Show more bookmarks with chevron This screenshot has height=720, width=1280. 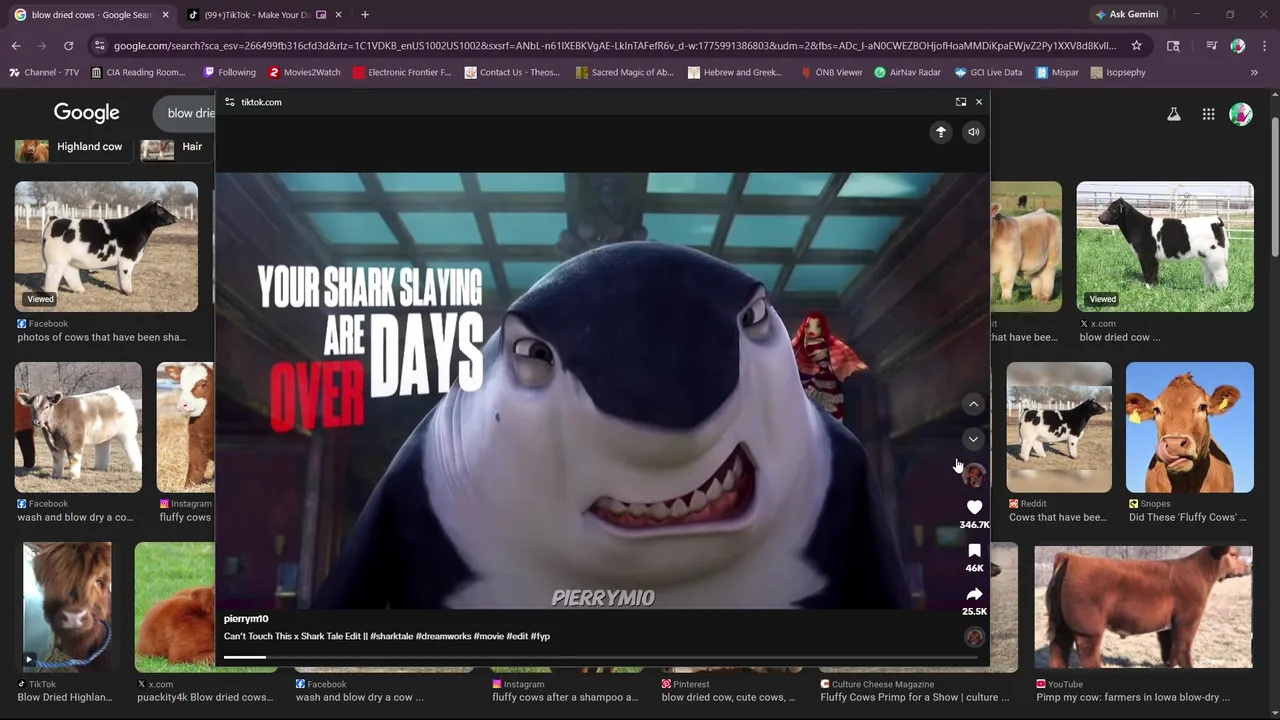click(x=1254, y=72)
